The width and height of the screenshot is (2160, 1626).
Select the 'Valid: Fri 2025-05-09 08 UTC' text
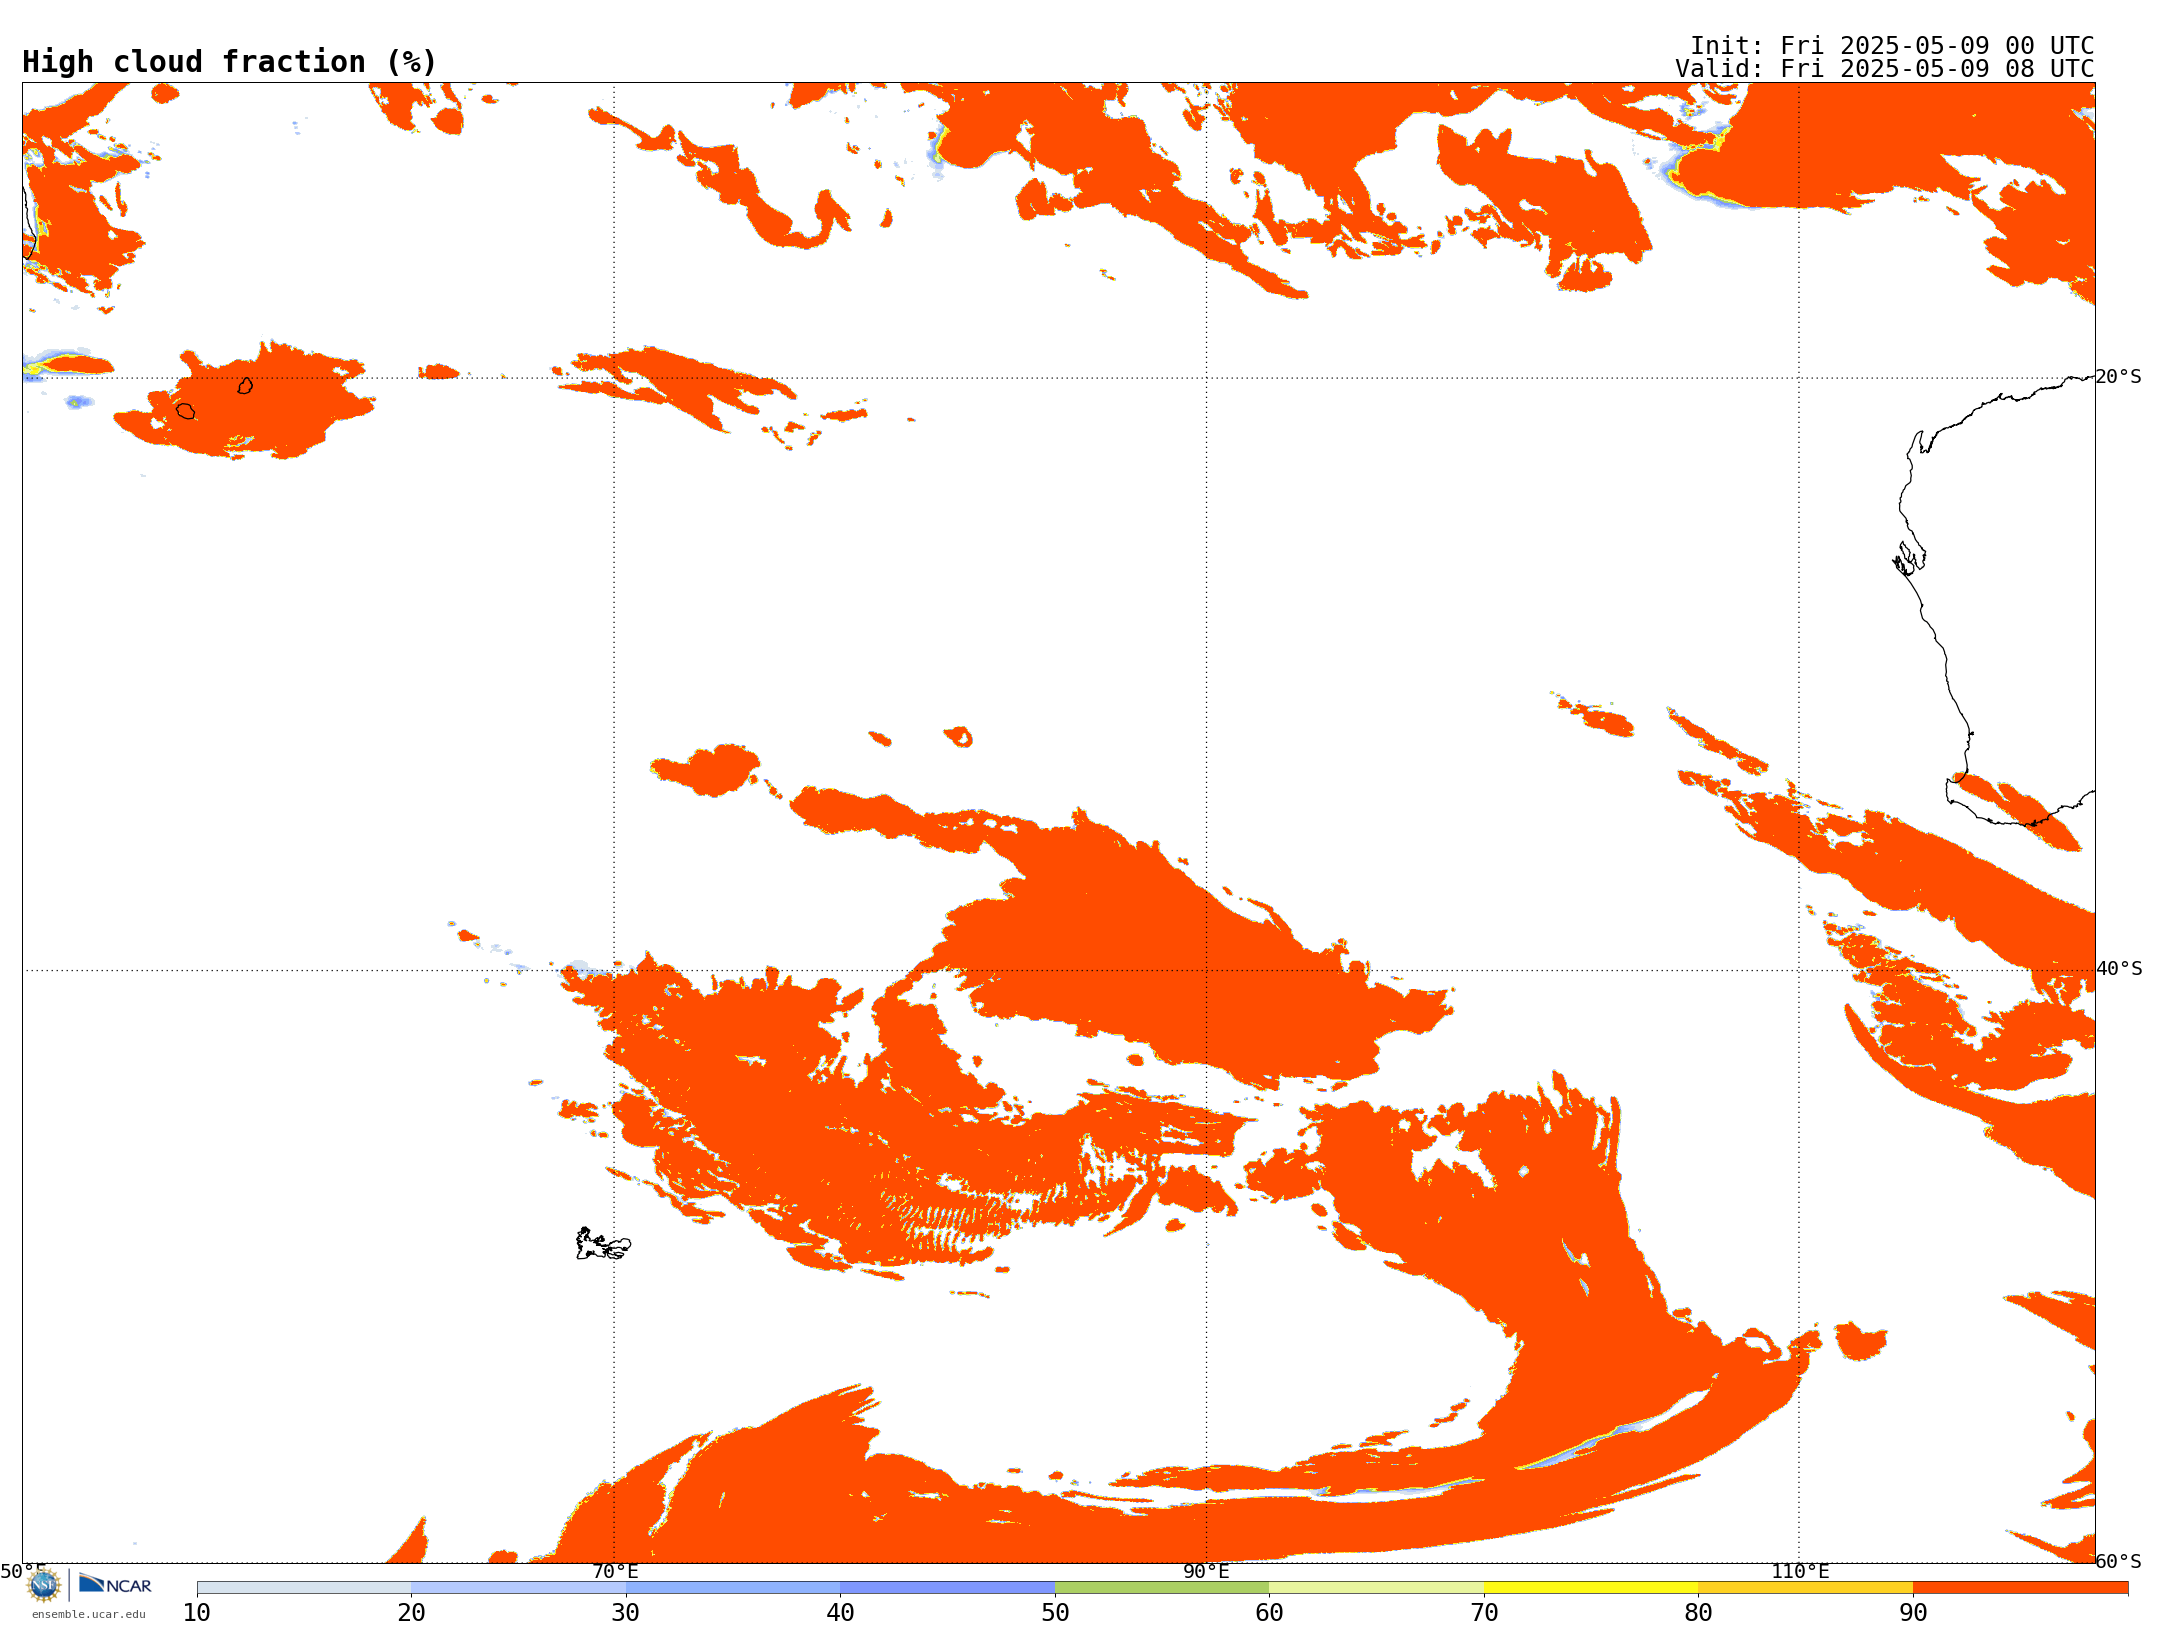[1885, 69]
